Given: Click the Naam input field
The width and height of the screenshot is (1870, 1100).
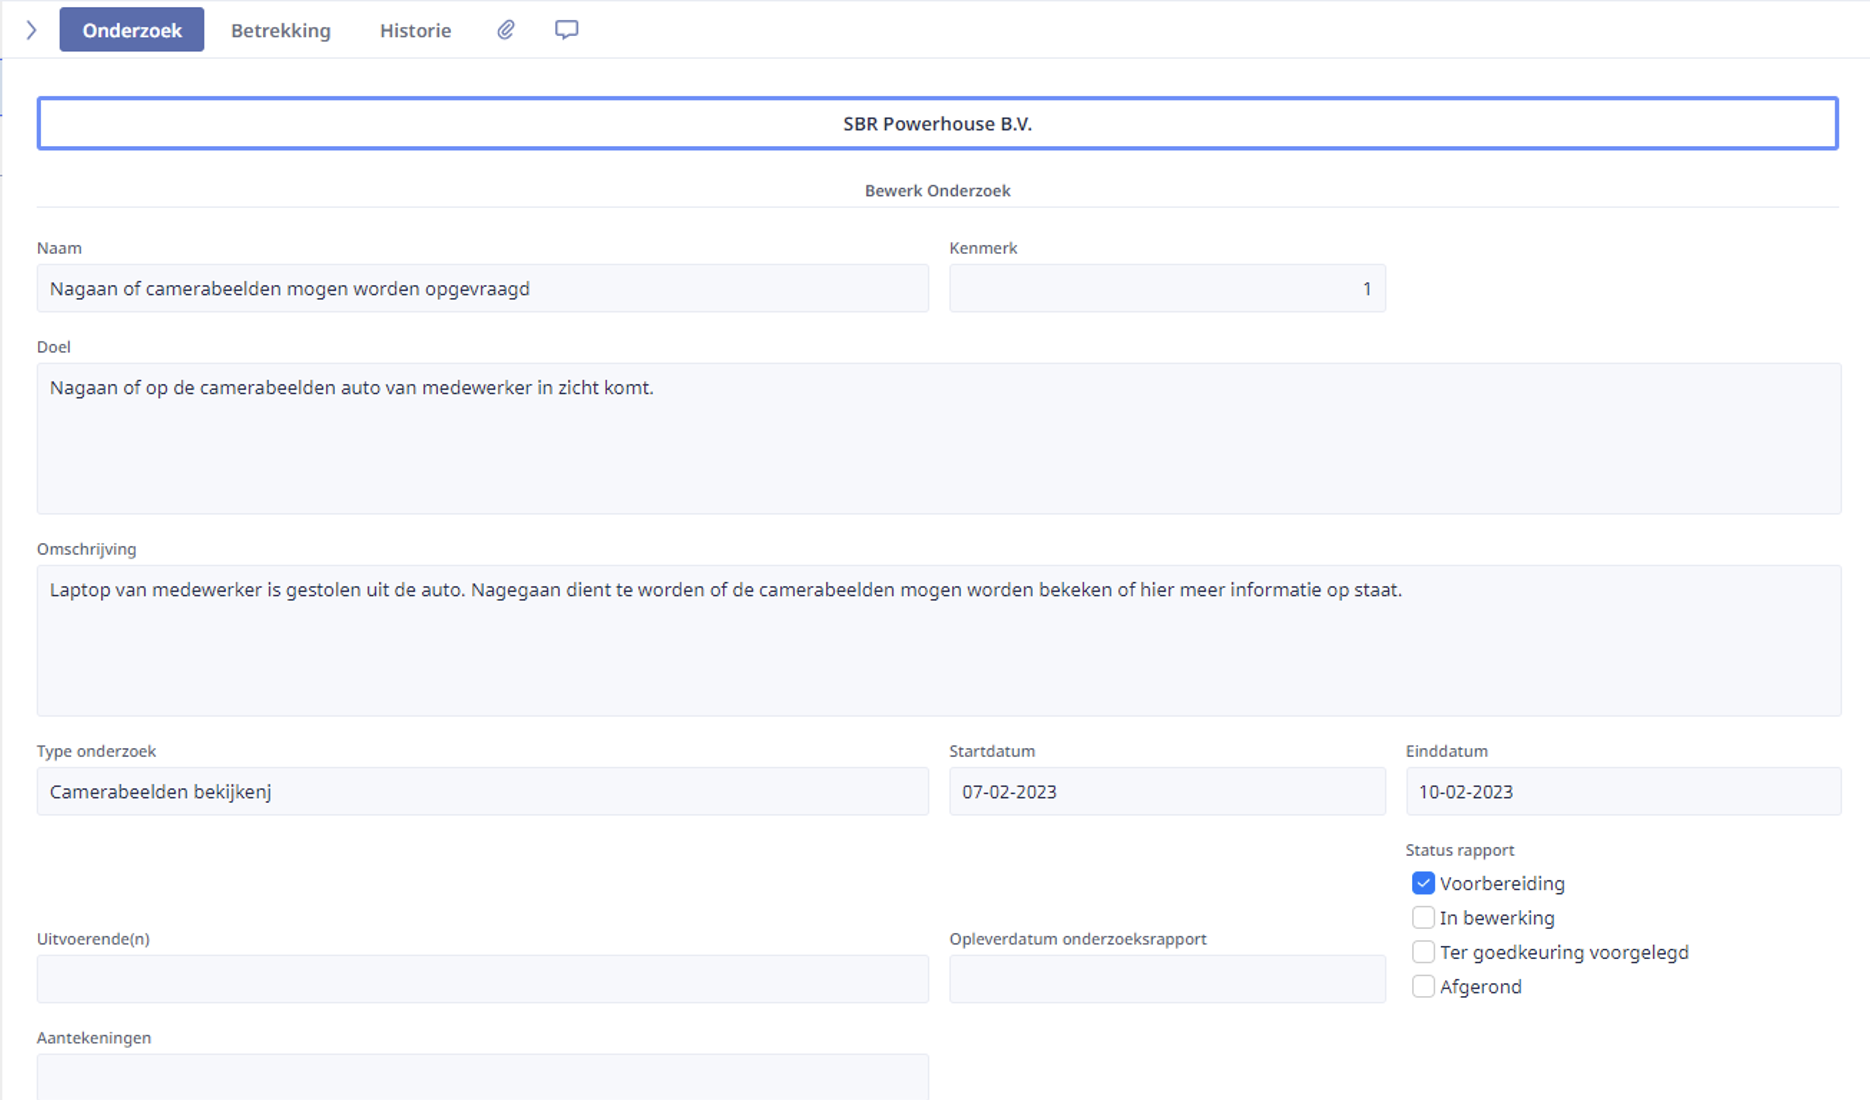Looking at the screenshot, I should [x=483, y=288].
